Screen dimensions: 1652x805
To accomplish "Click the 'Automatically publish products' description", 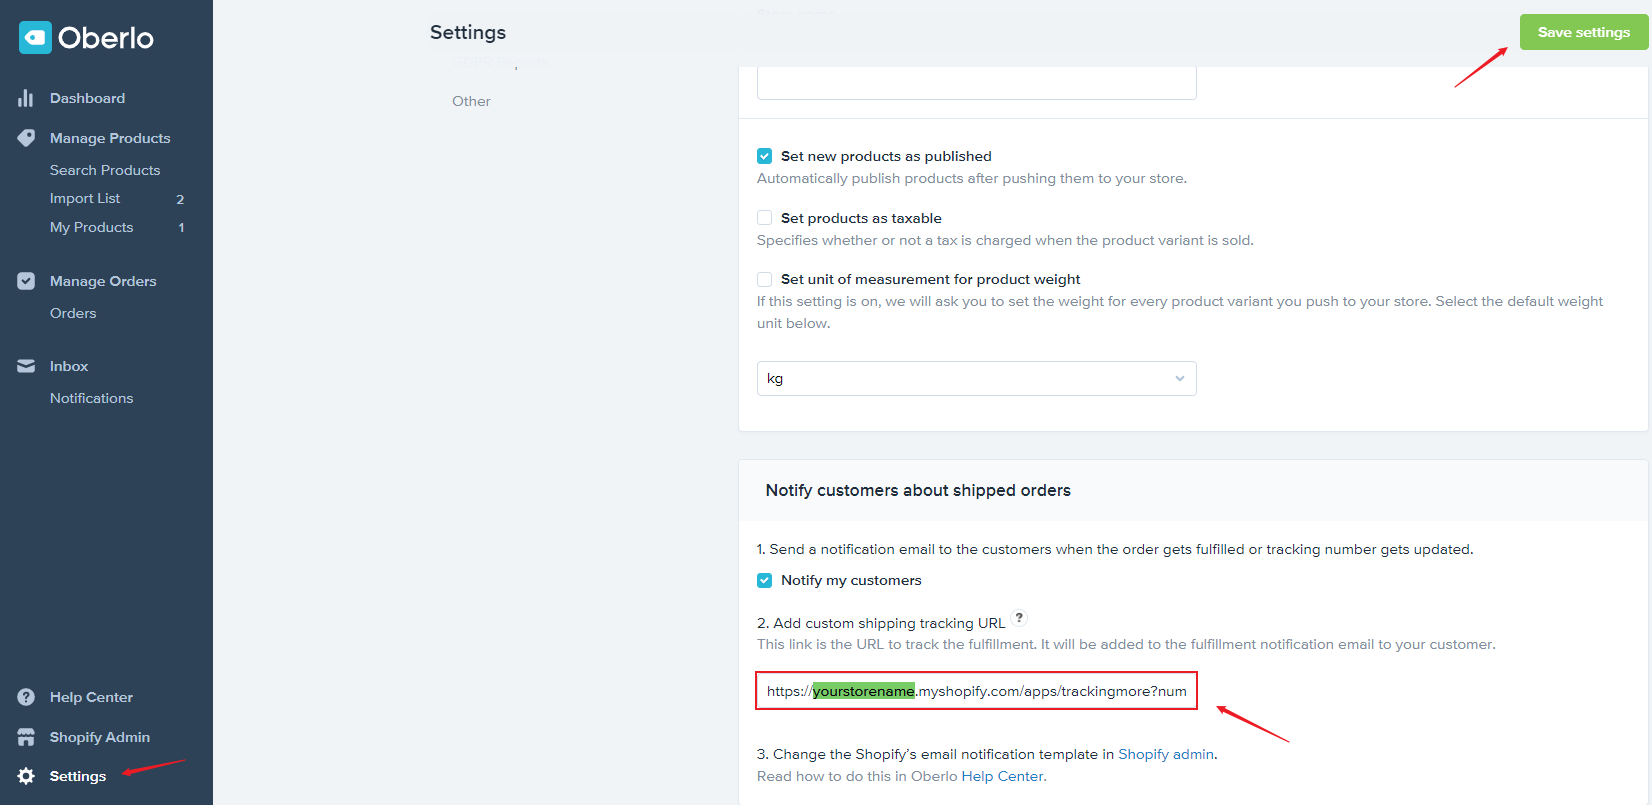I will click(972, 178).
